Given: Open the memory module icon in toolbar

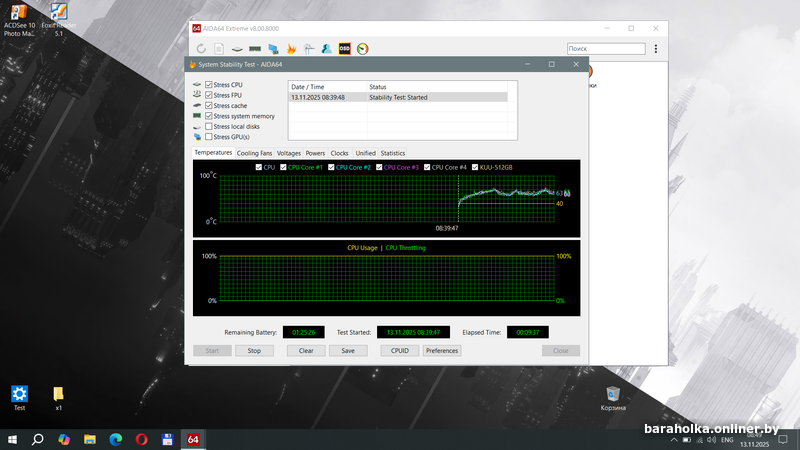Looking at the screenshot, I should click(255, 48).
